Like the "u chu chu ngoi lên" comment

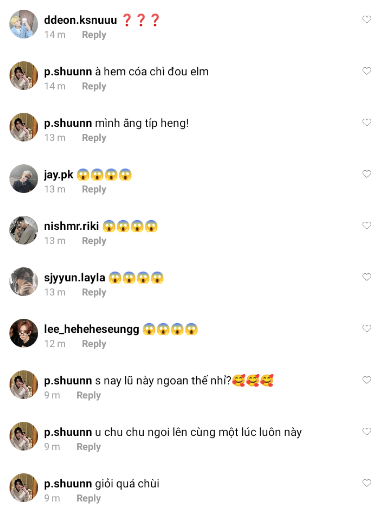[366, 431]
